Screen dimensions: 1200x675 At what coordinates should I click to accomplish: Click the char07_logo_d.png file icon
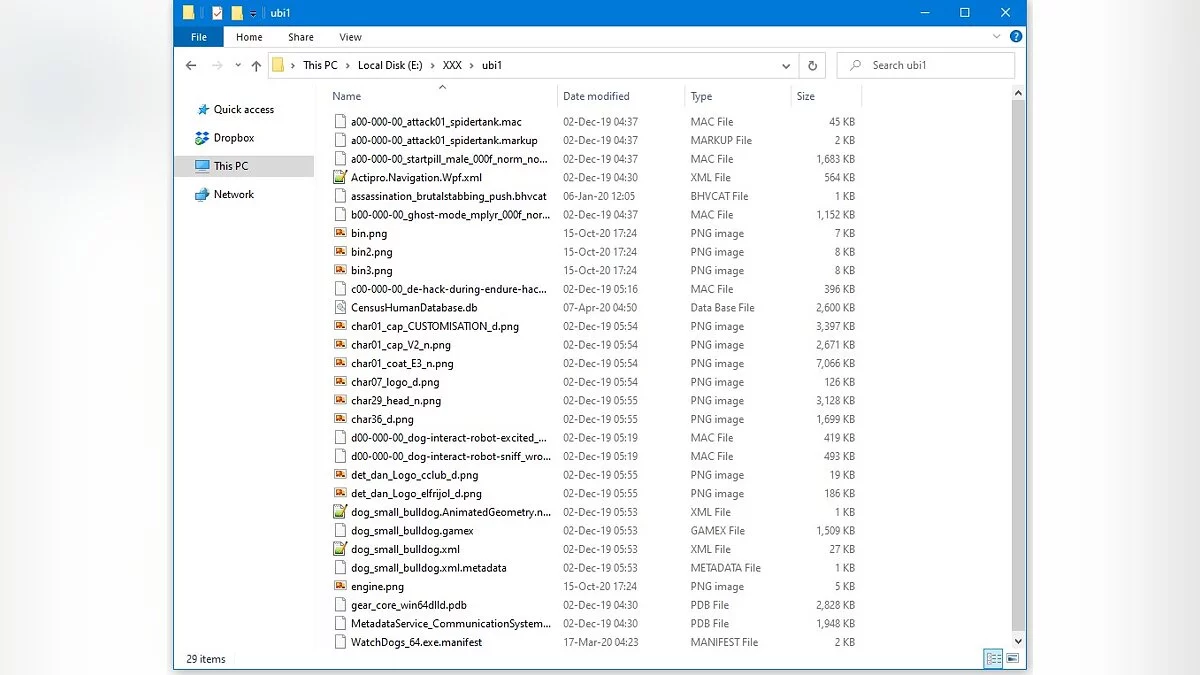340,382
